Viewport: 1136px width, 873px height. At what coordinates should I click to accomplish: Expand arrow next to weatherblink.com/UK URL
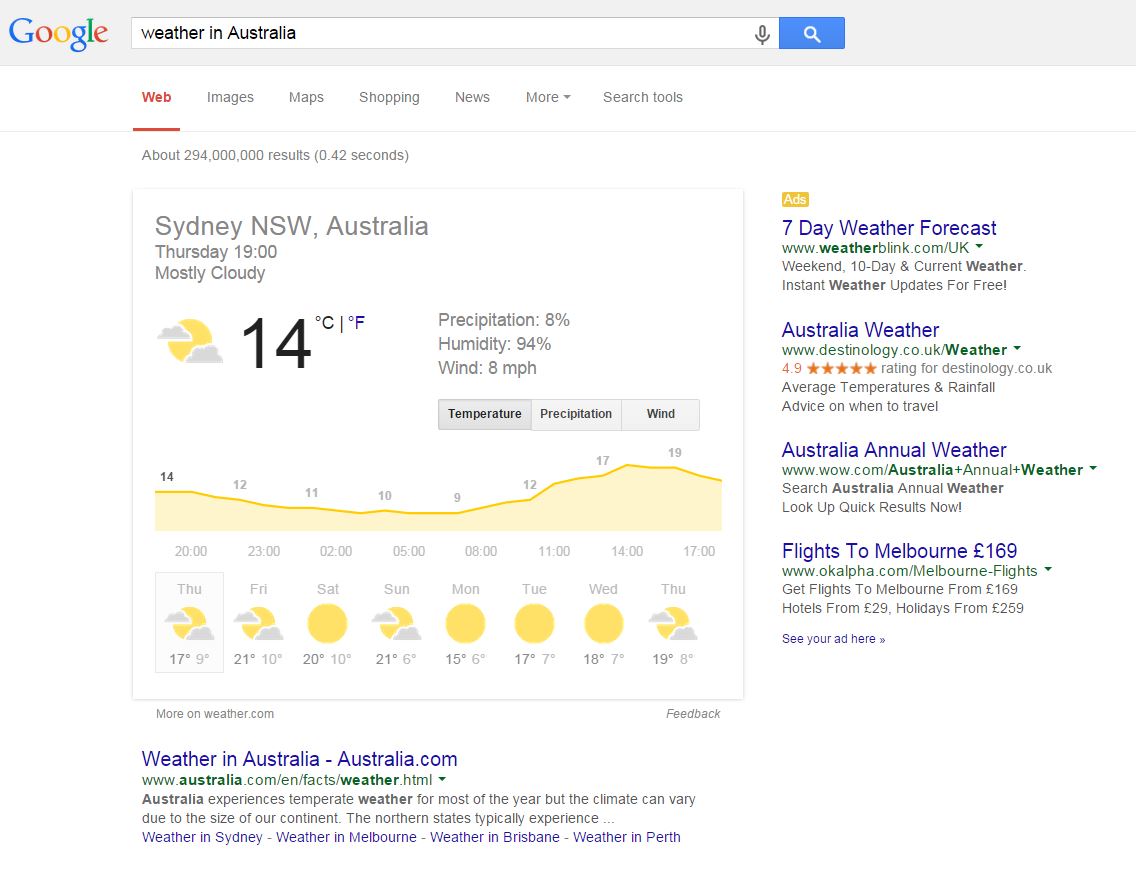point(979,246)
